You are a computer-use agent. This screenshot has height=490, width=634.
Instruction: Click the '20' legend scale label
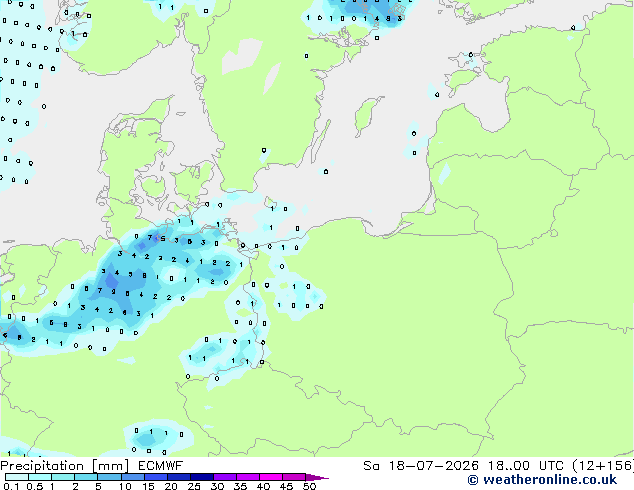pyautogui.click(x=171, y=486)
